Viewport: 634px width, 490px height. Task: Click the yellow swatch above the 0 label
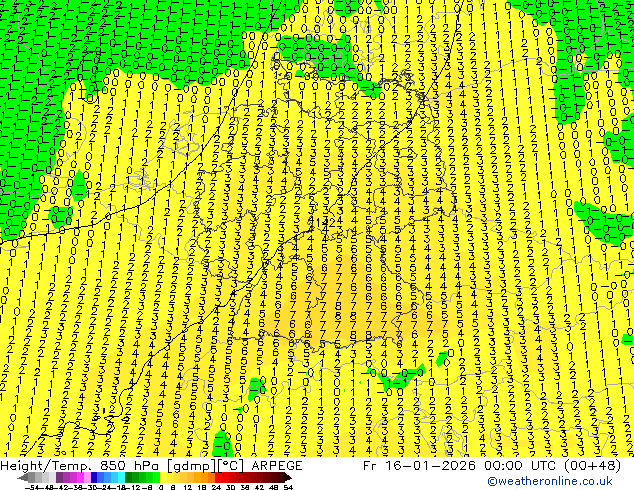(x=163, y=478)
